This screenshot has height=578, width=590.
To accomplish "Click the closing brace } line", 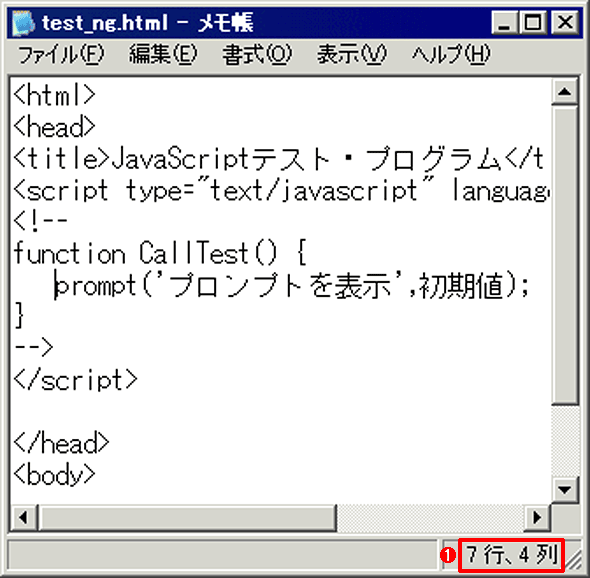I will 20,316.
